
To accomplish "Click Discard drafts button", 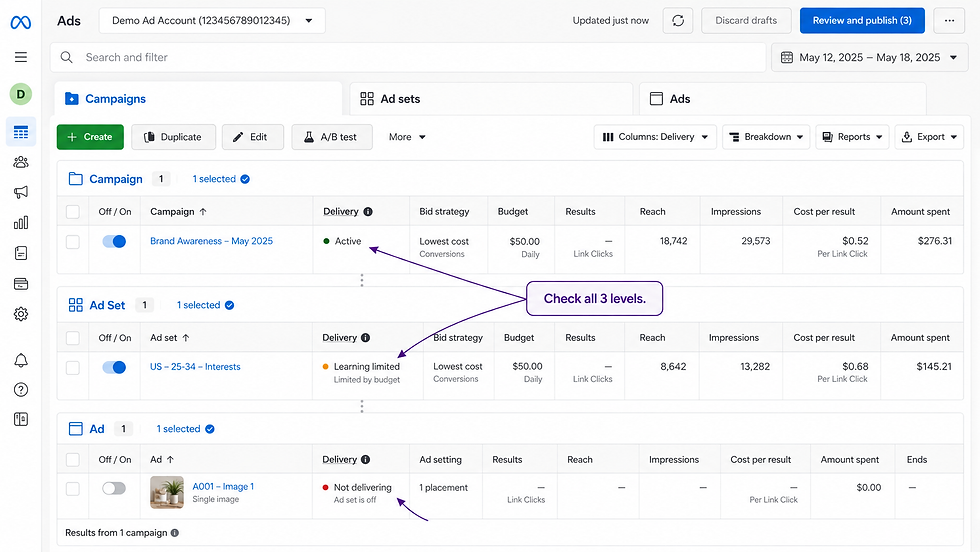I will pos(746,21).
